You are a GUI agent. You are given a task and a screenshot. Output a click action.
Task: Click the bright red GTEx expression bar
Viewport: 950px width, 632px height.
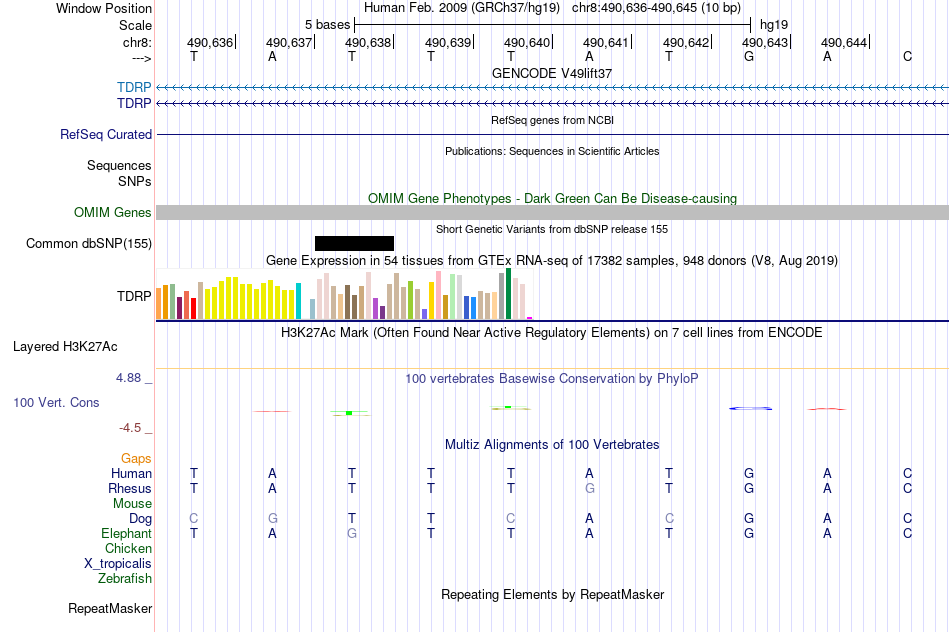tap(193, 308)
